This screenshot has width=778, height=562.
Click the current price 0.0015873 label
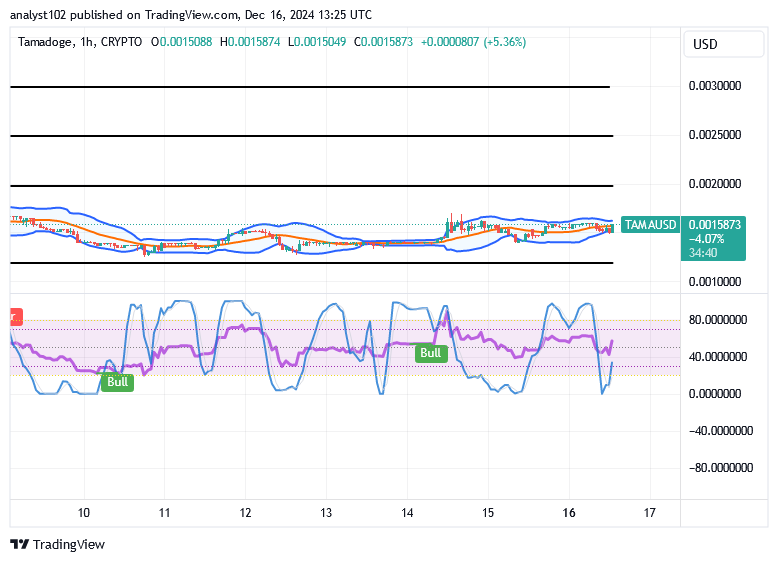click(715, 225)
